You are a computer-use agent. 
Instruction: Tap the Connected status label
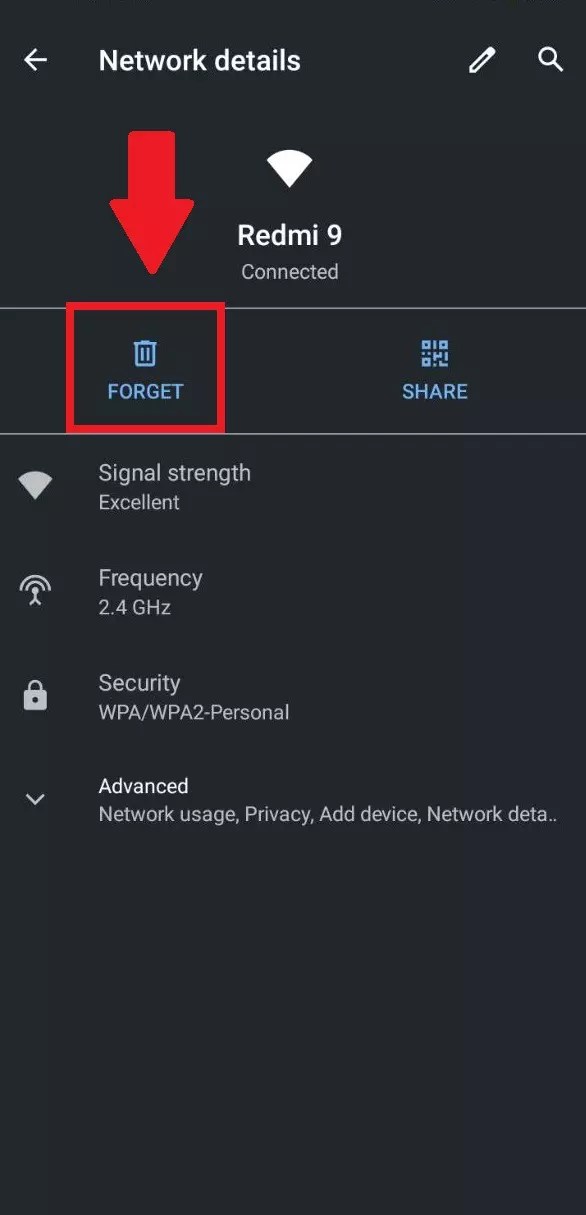(289, 271)
